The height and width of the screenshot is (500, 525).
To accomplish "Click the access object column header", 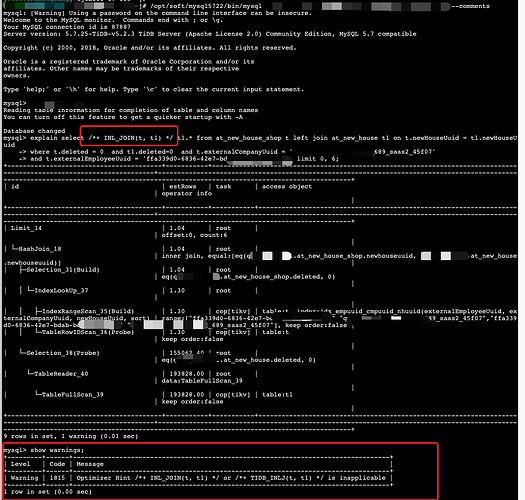I will (x=287, y=187).
